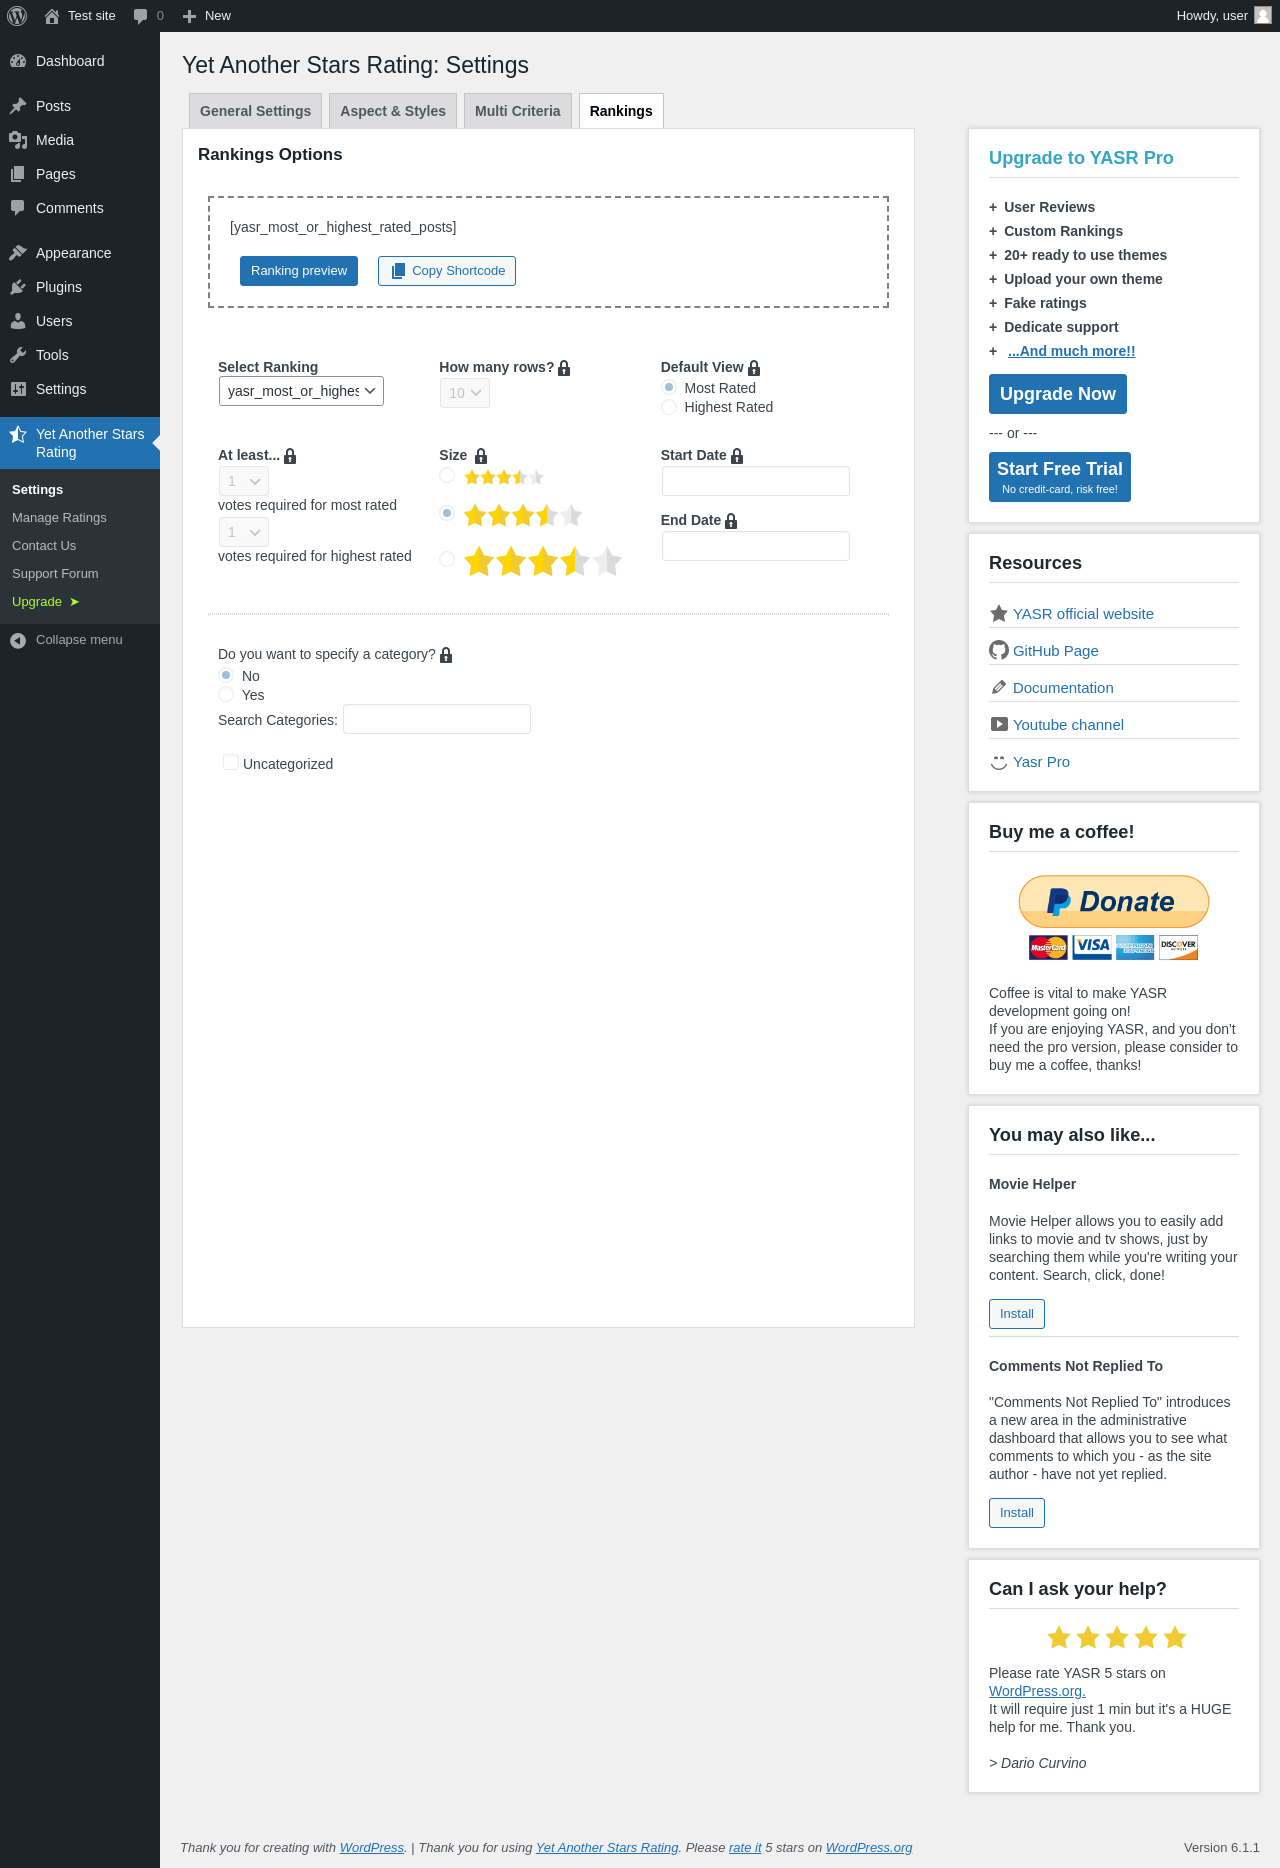This screenshot has width=1280, height=1868.
Task: Click the Users person icon
Action: click(18, 321)
